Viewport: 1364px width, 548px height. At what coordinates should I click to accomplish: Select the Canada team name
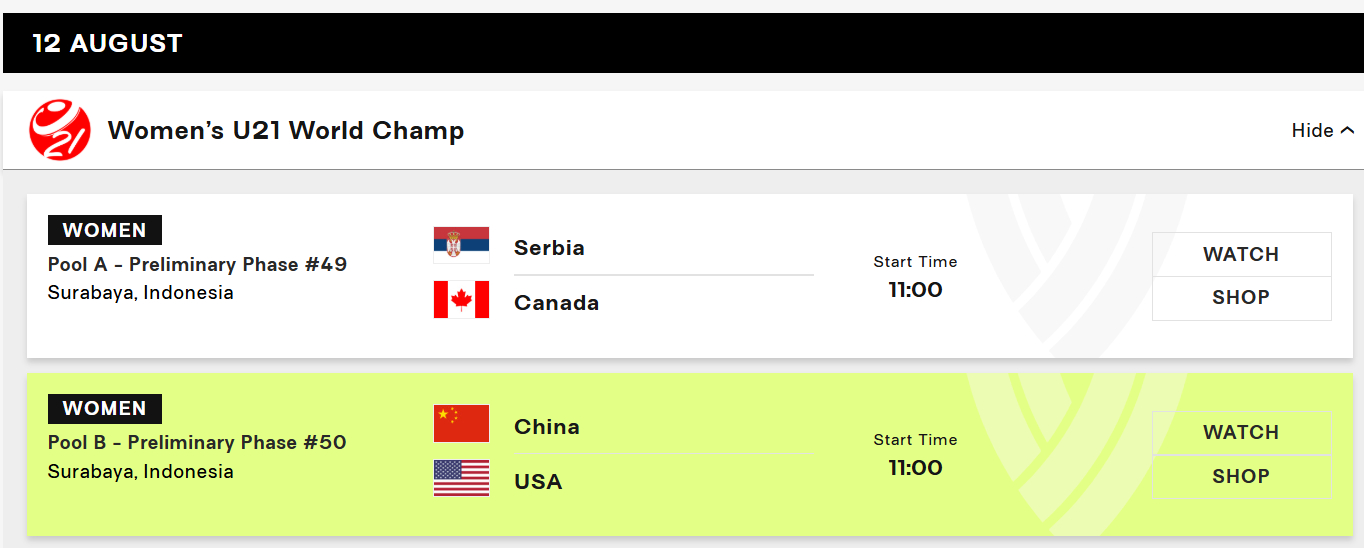coord(556,303)
